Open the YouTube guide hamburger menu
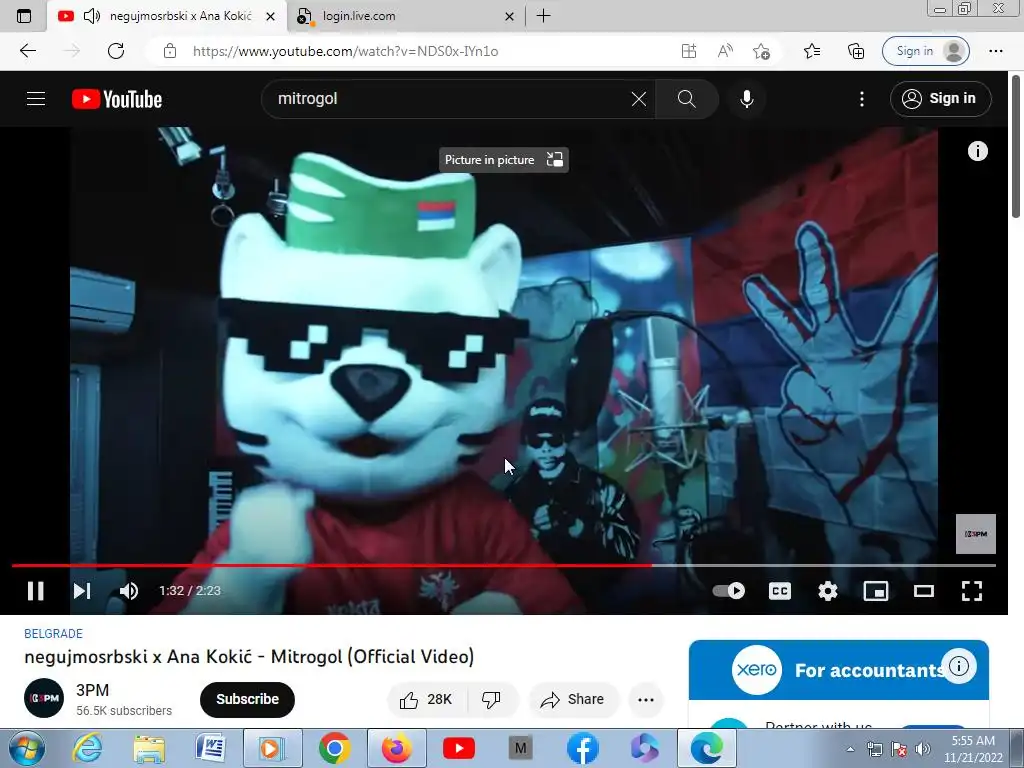Viewport: 1024px width, 768px height. [x=36, y=99]
